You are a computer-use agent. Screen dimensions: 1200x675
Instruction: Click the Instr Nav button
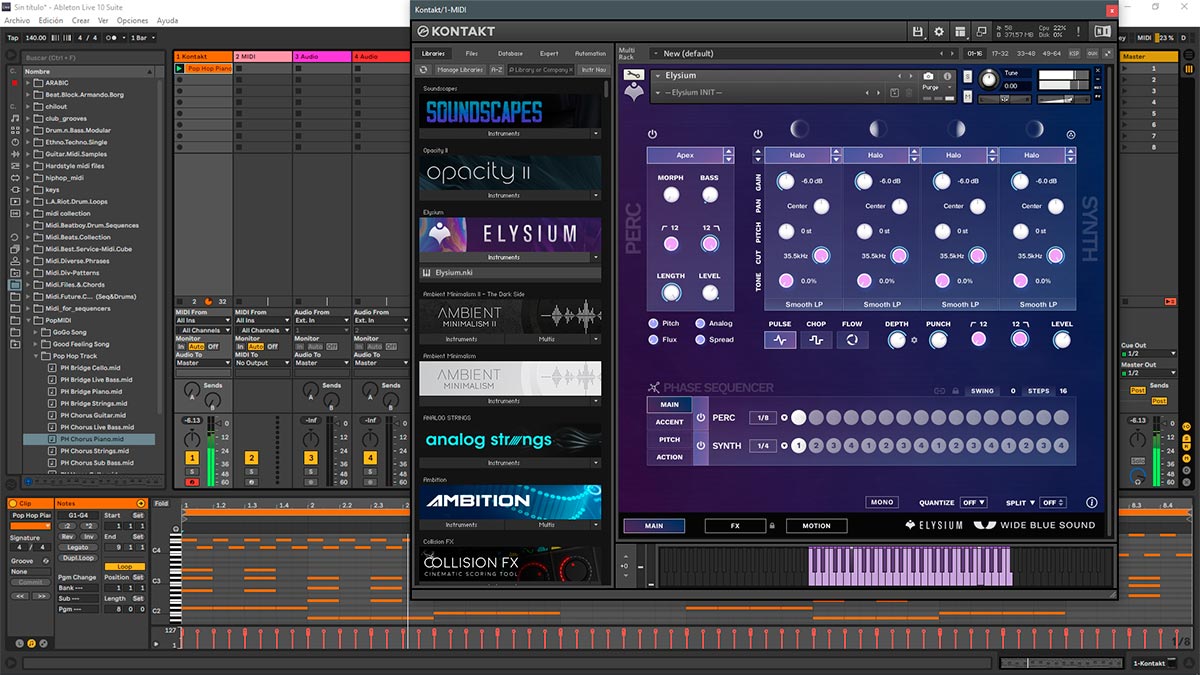pyautogui.click(x=593, y=70)
